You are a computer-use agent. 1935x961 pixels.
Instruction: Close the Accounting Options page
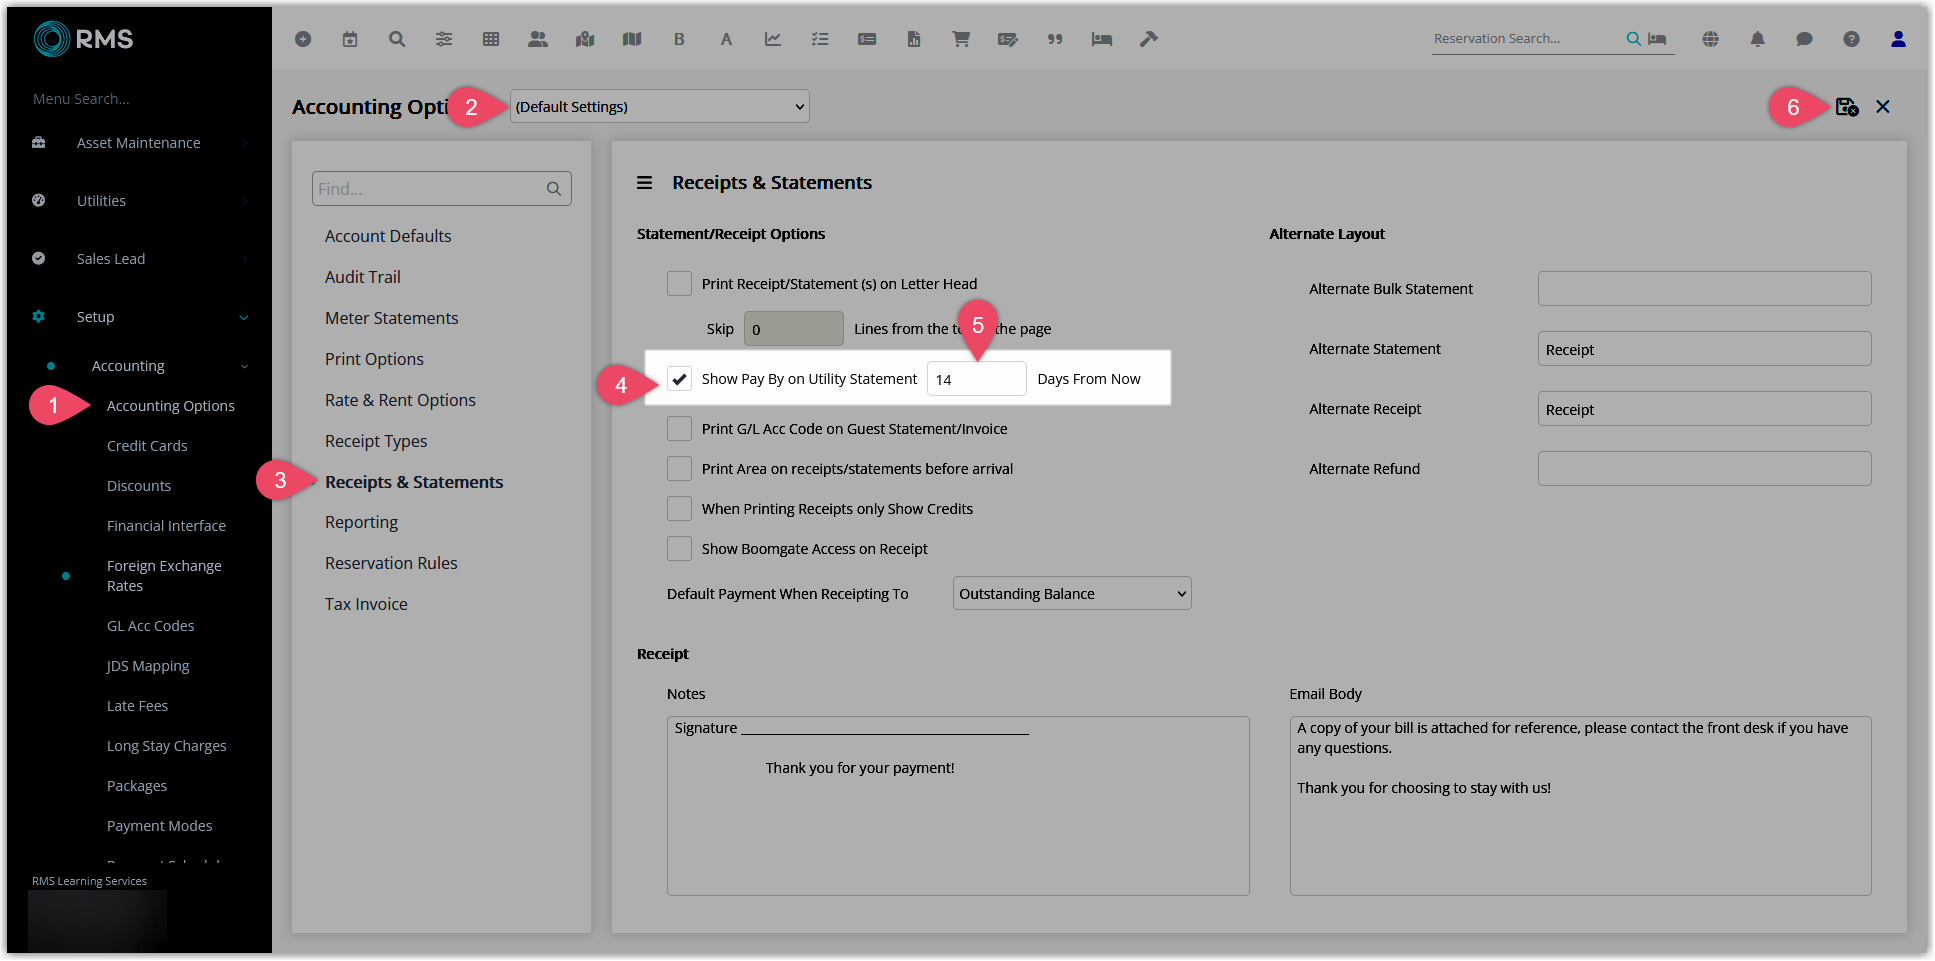coord(1883,106)
